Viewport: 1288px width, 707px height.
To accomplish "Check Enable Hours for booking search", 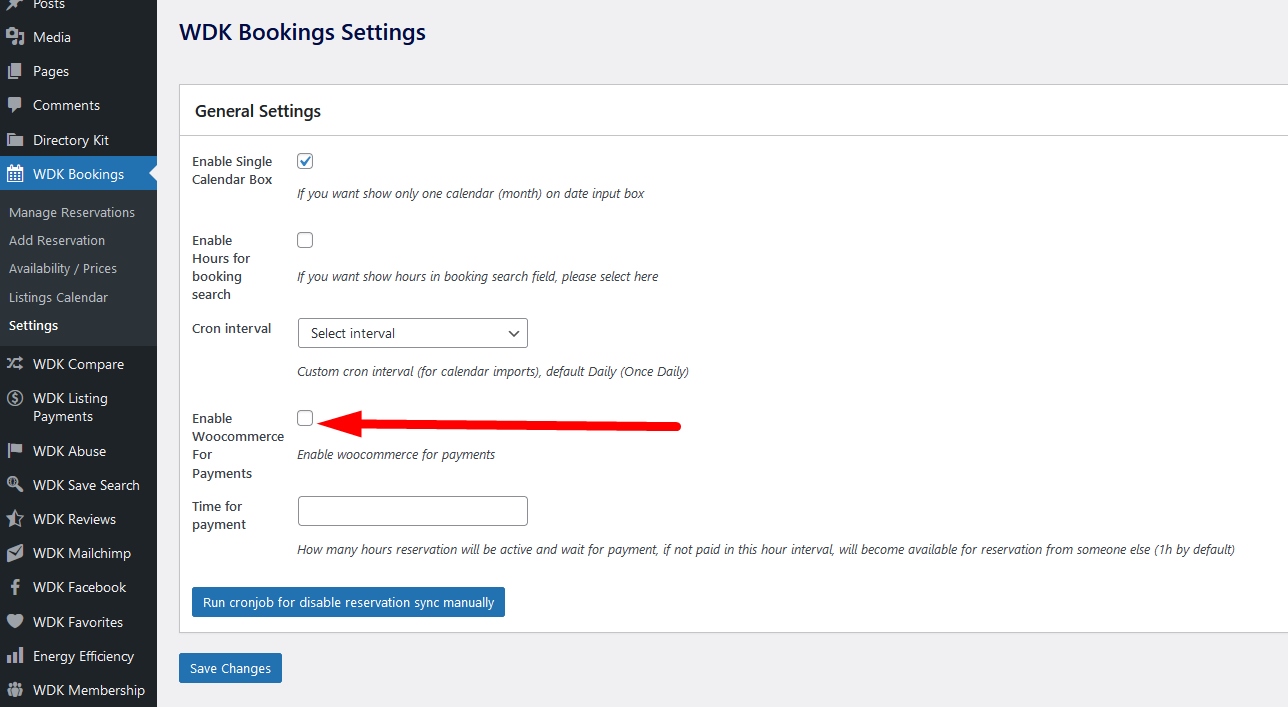I will point(305,240).
